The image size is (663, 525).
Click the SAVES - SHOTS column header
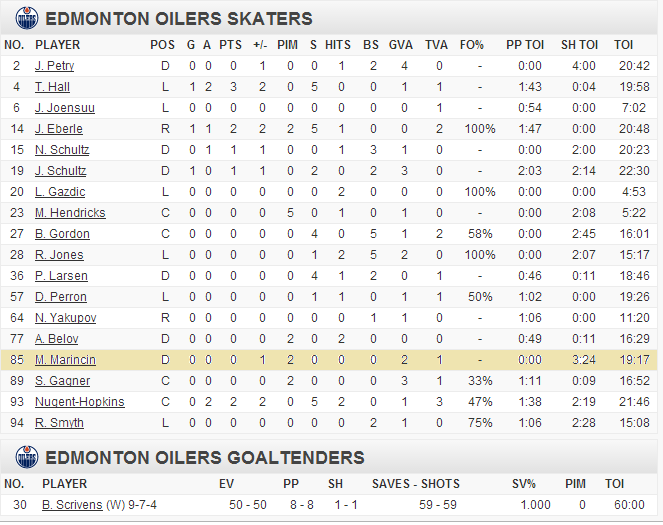(416, 484)
